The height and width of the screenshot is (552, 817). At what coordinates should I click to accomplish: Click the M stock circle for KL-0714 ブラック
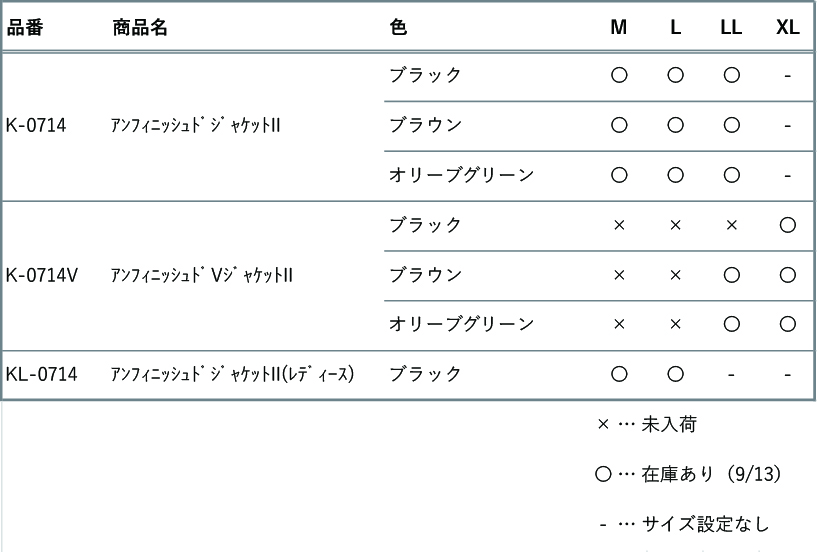click(619, 374)
